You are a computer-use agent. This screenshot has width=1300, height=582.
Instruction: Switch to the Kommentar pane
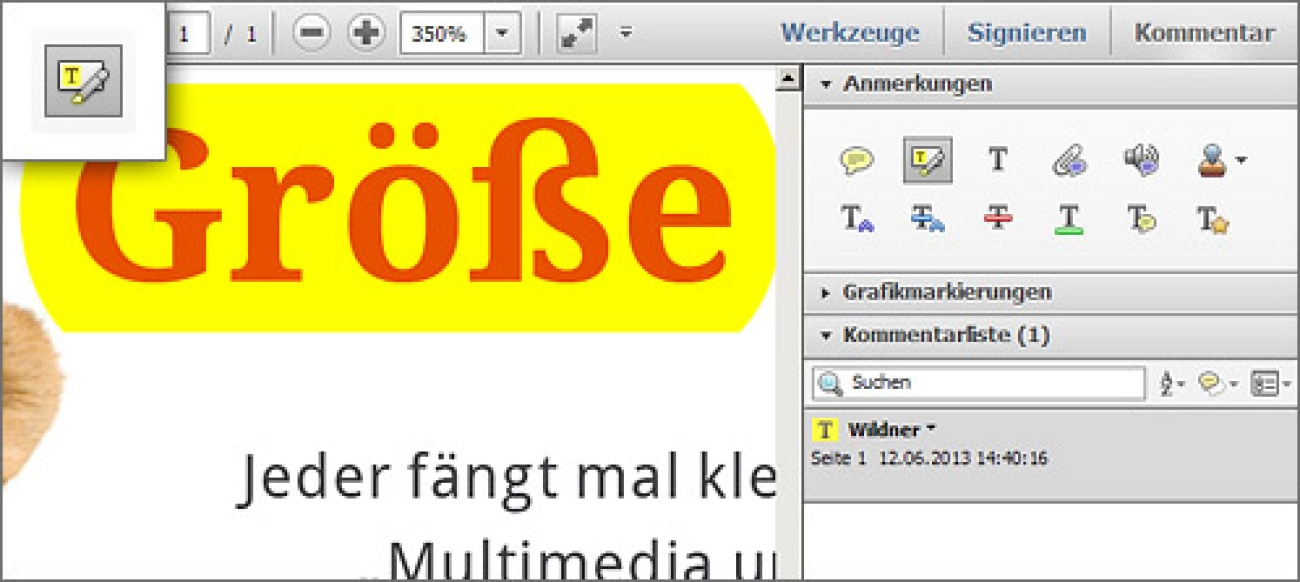coord(1204,31)
